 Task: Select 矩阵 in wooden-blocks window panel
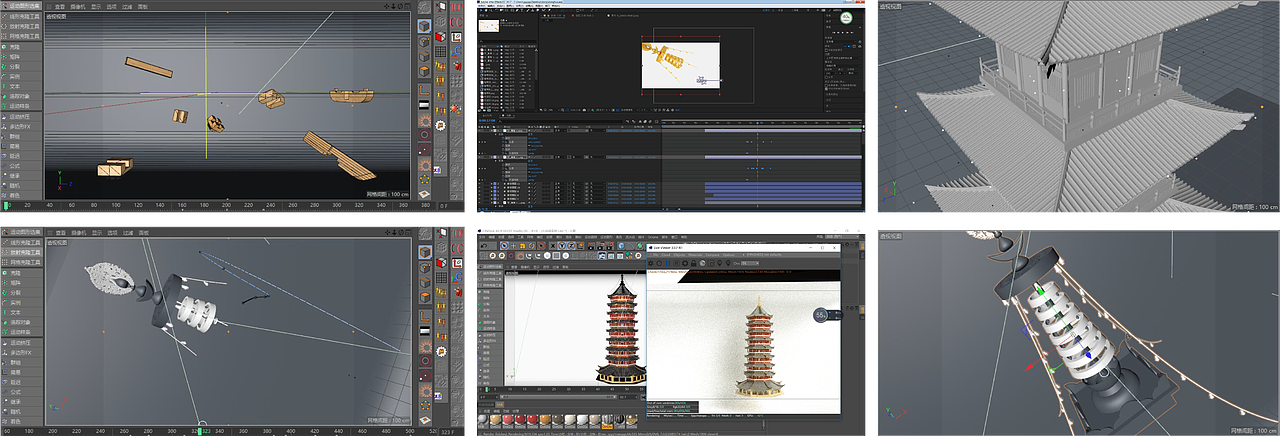22,57
